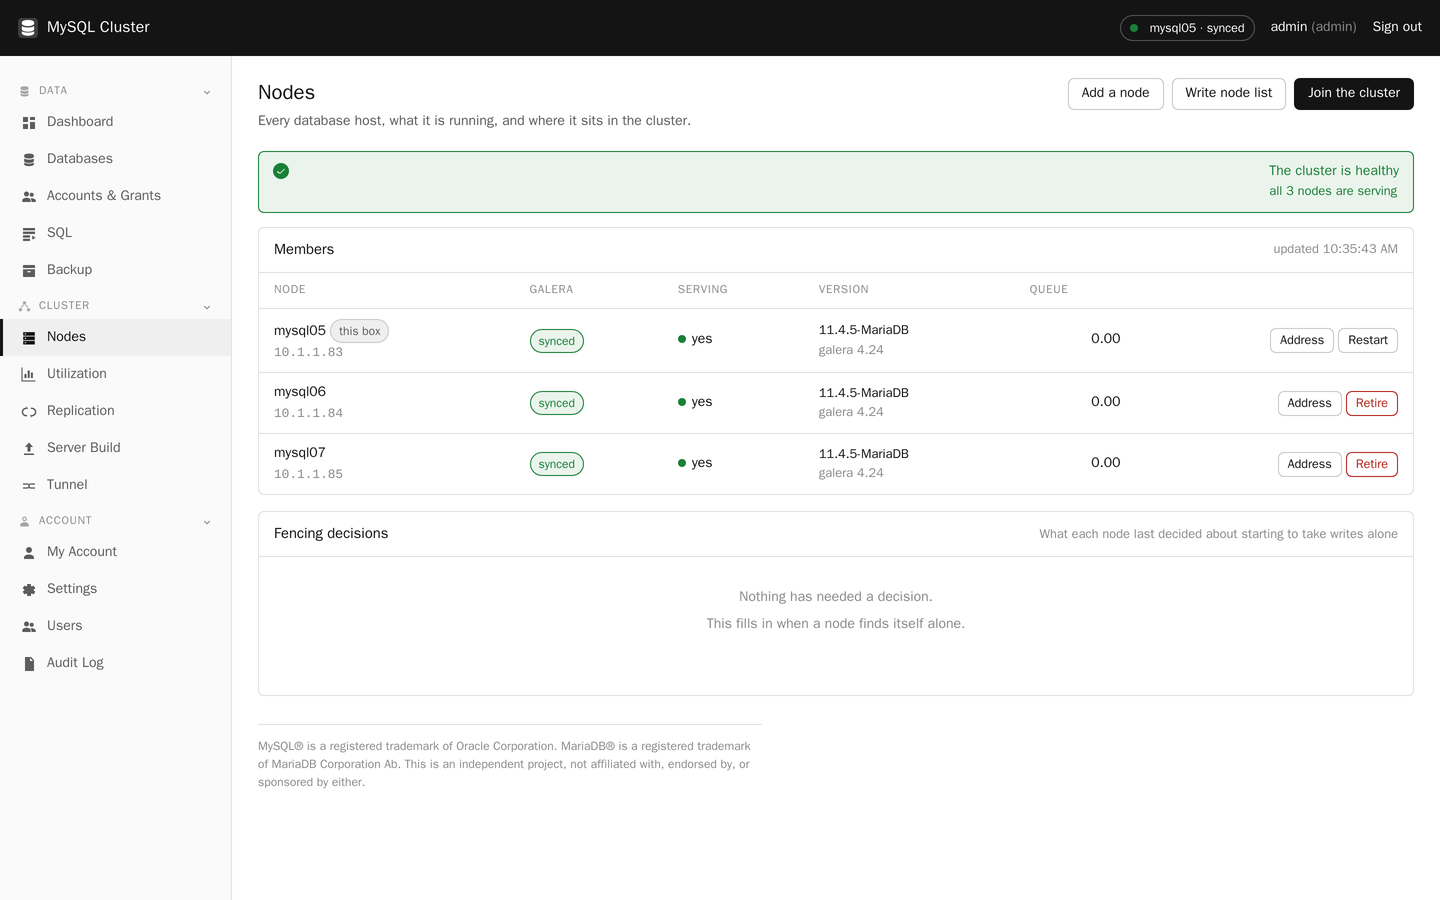This screenshot has height=900, width=1440.
Task: Navigate to the SQL page
Action: [x=116, y=233]
